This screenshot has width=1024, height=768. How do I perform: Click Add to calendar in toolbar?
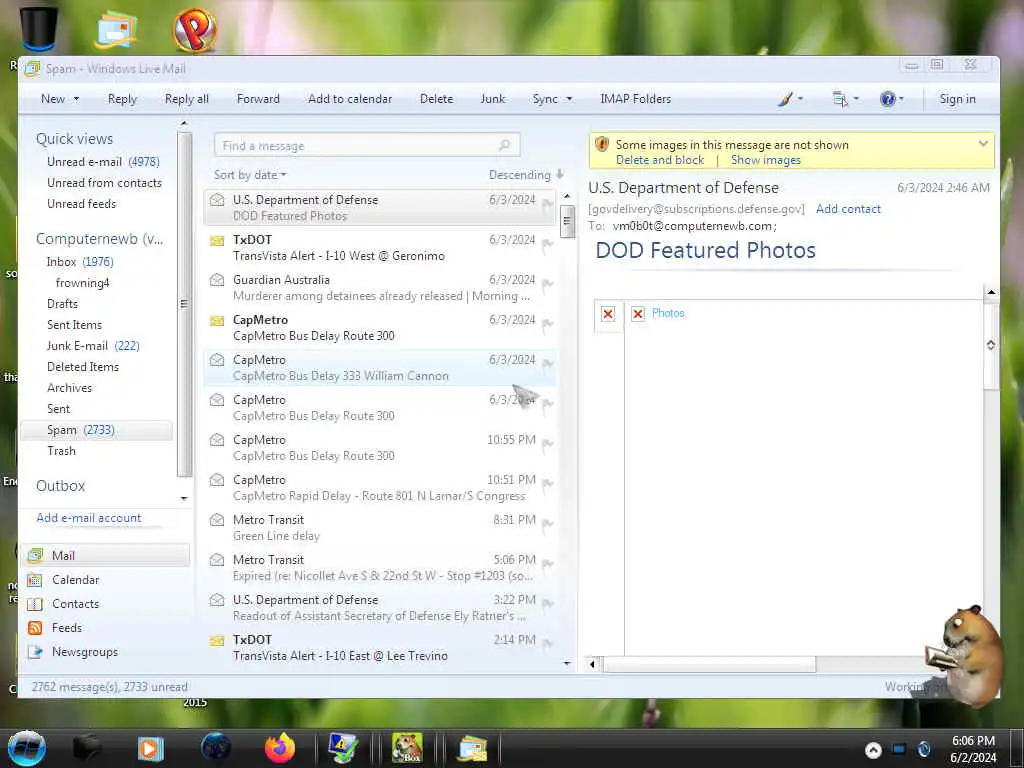coord(350,99)
